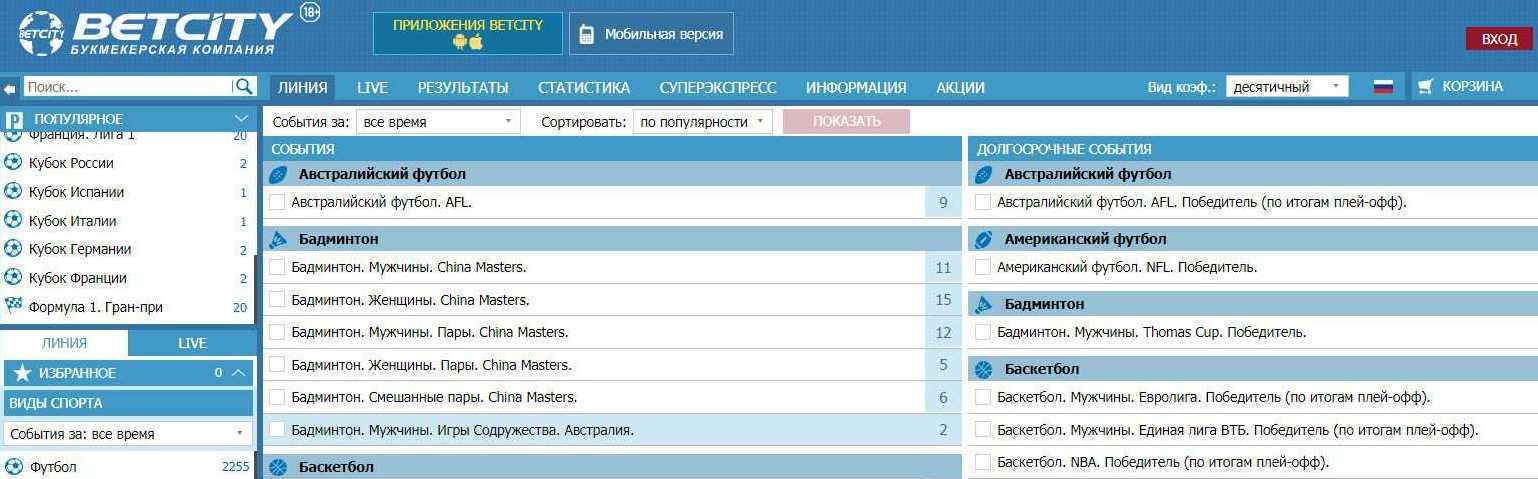Click the badminton shuttlecock icon in События
Viewport: 1538px width, 479px height.
pos(279,239)
